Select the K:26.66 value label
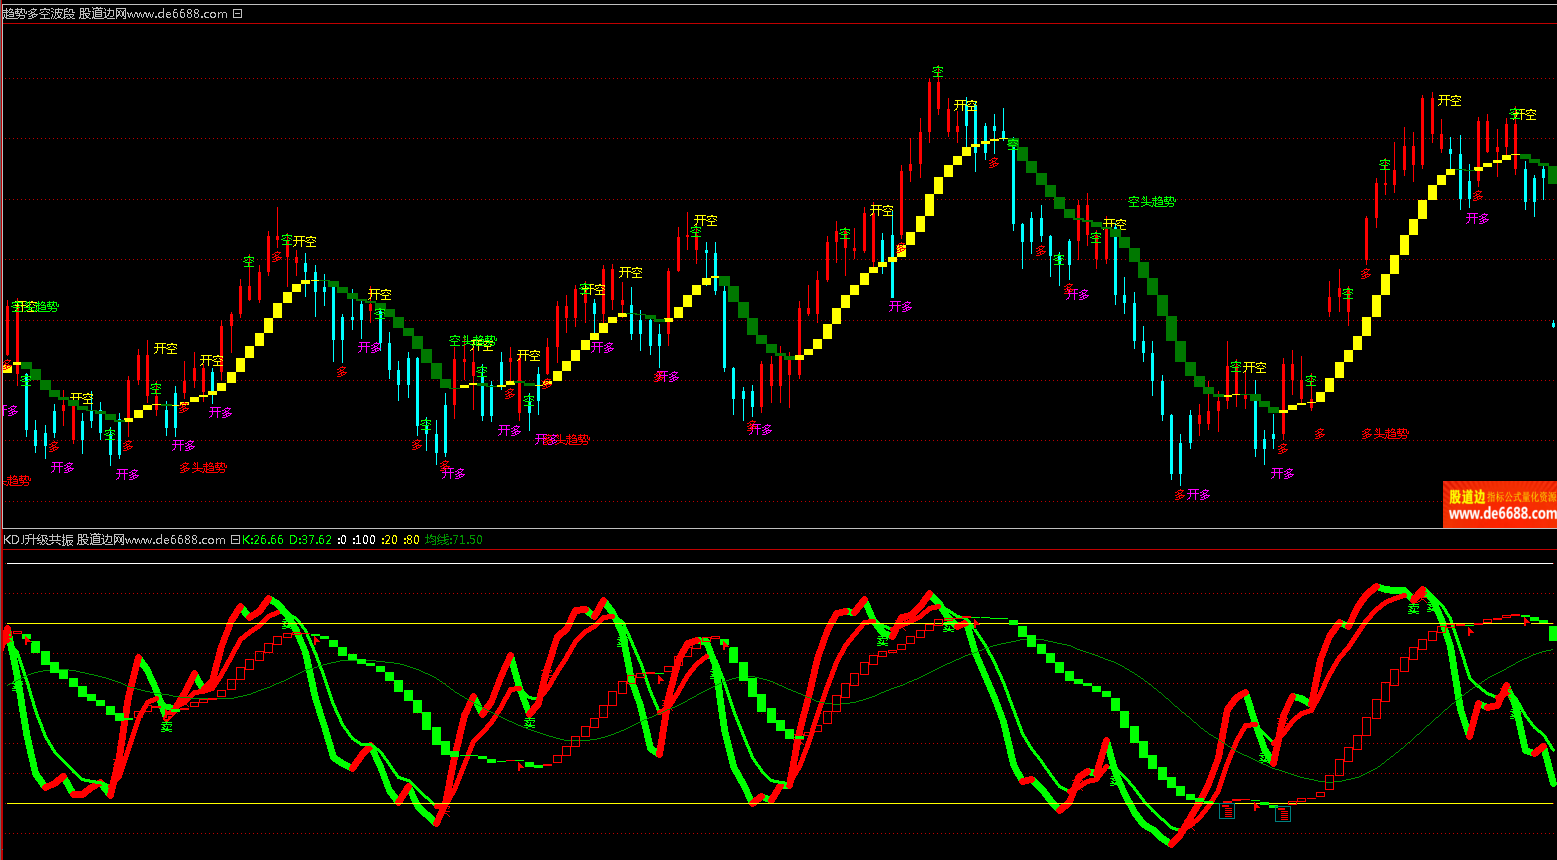 pyautogui.click(x=263, y=540)
